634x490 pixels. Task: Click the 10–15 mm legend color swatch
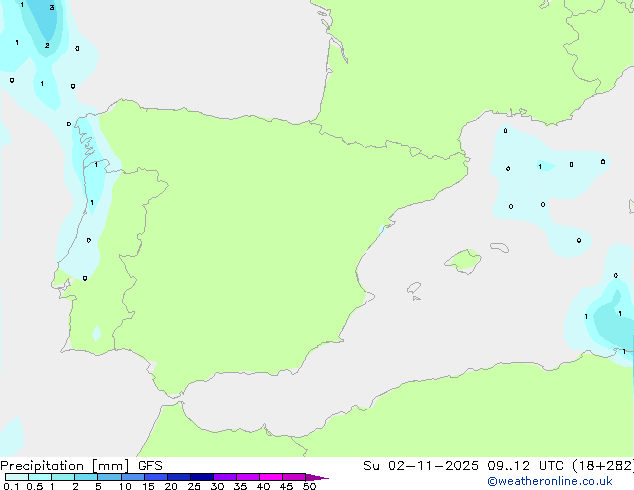point(133,477)
